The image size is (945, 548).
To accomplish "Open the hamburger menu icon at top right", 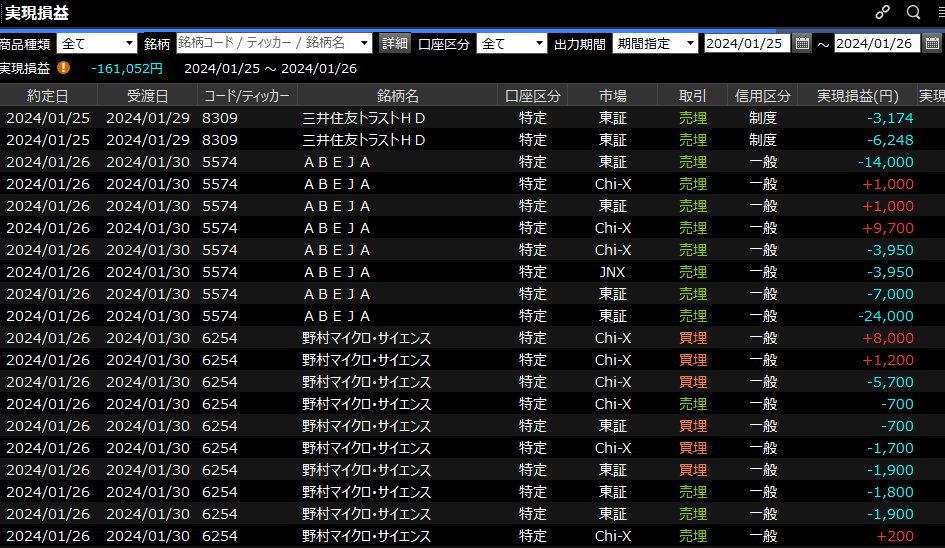I will [x=941, y=13].
